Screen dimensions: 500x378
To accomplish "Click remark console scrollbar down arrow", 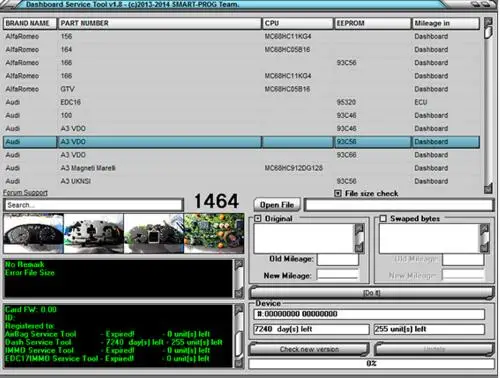I will (x=239, y=293).
